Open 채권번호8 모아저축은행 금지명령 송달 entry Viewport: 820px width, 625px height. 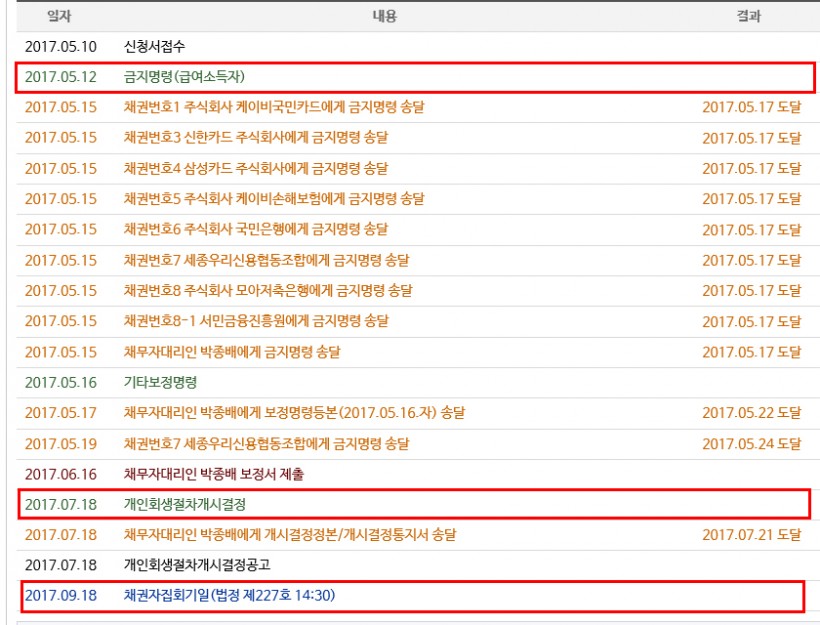[x=268, y=290]
